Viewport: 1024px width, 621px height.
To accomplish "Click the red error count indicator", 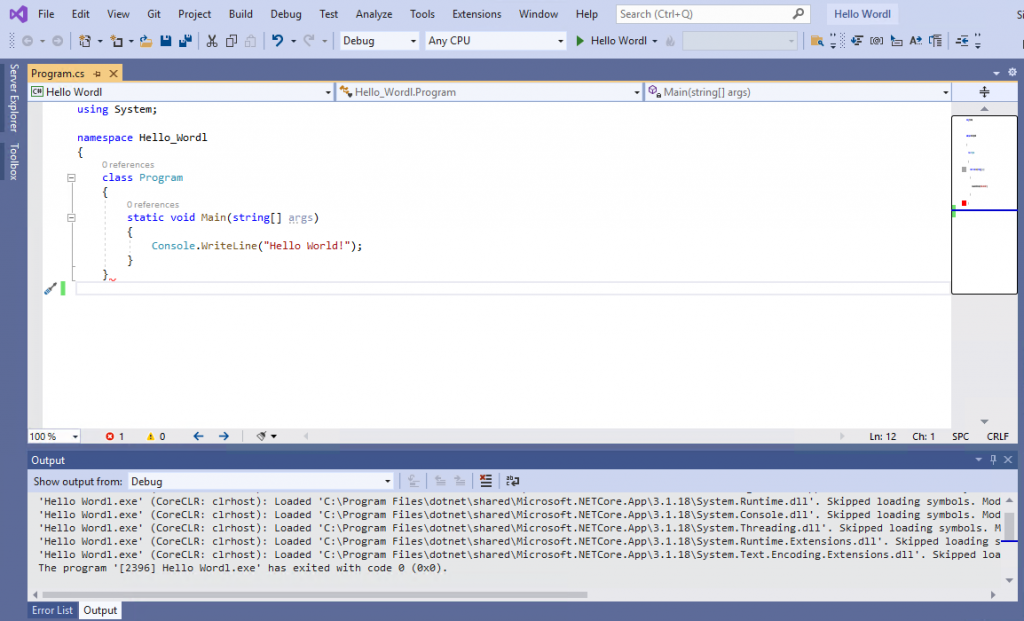I will click(x=115, y=436).
